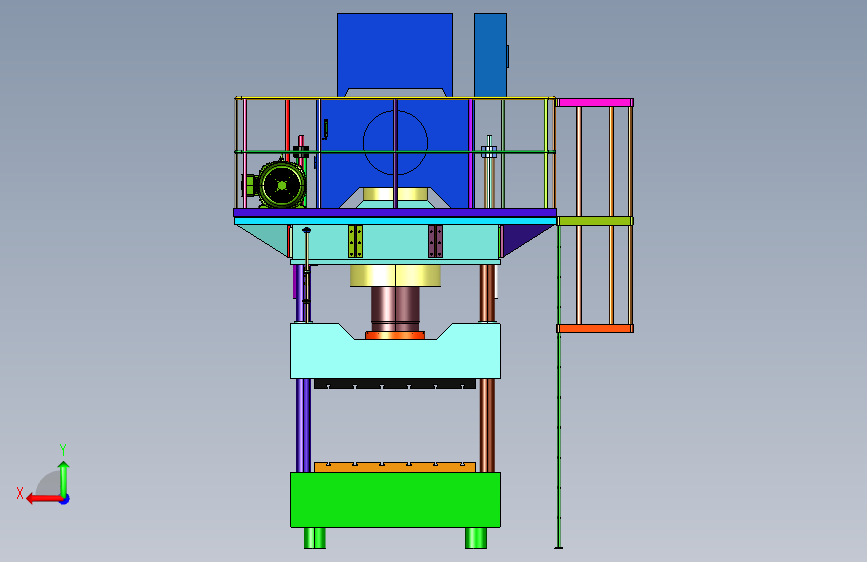This screenshot has height=562, width=867.
Task: Click the green Y axis arrow of triad
Action: [64, 478]
